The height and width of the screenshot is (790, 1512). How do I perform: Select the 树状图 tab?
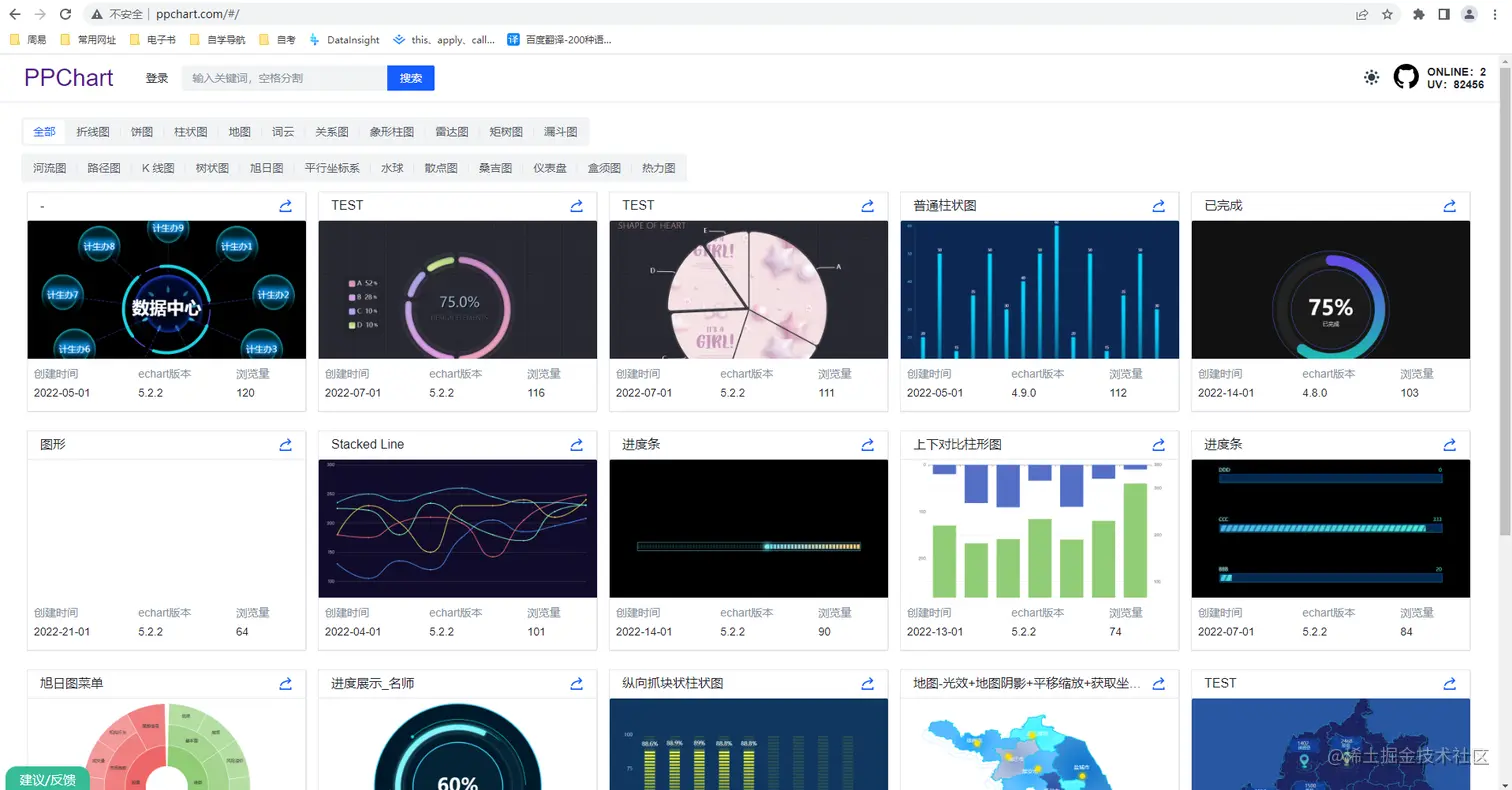click(x=212, y=168)
